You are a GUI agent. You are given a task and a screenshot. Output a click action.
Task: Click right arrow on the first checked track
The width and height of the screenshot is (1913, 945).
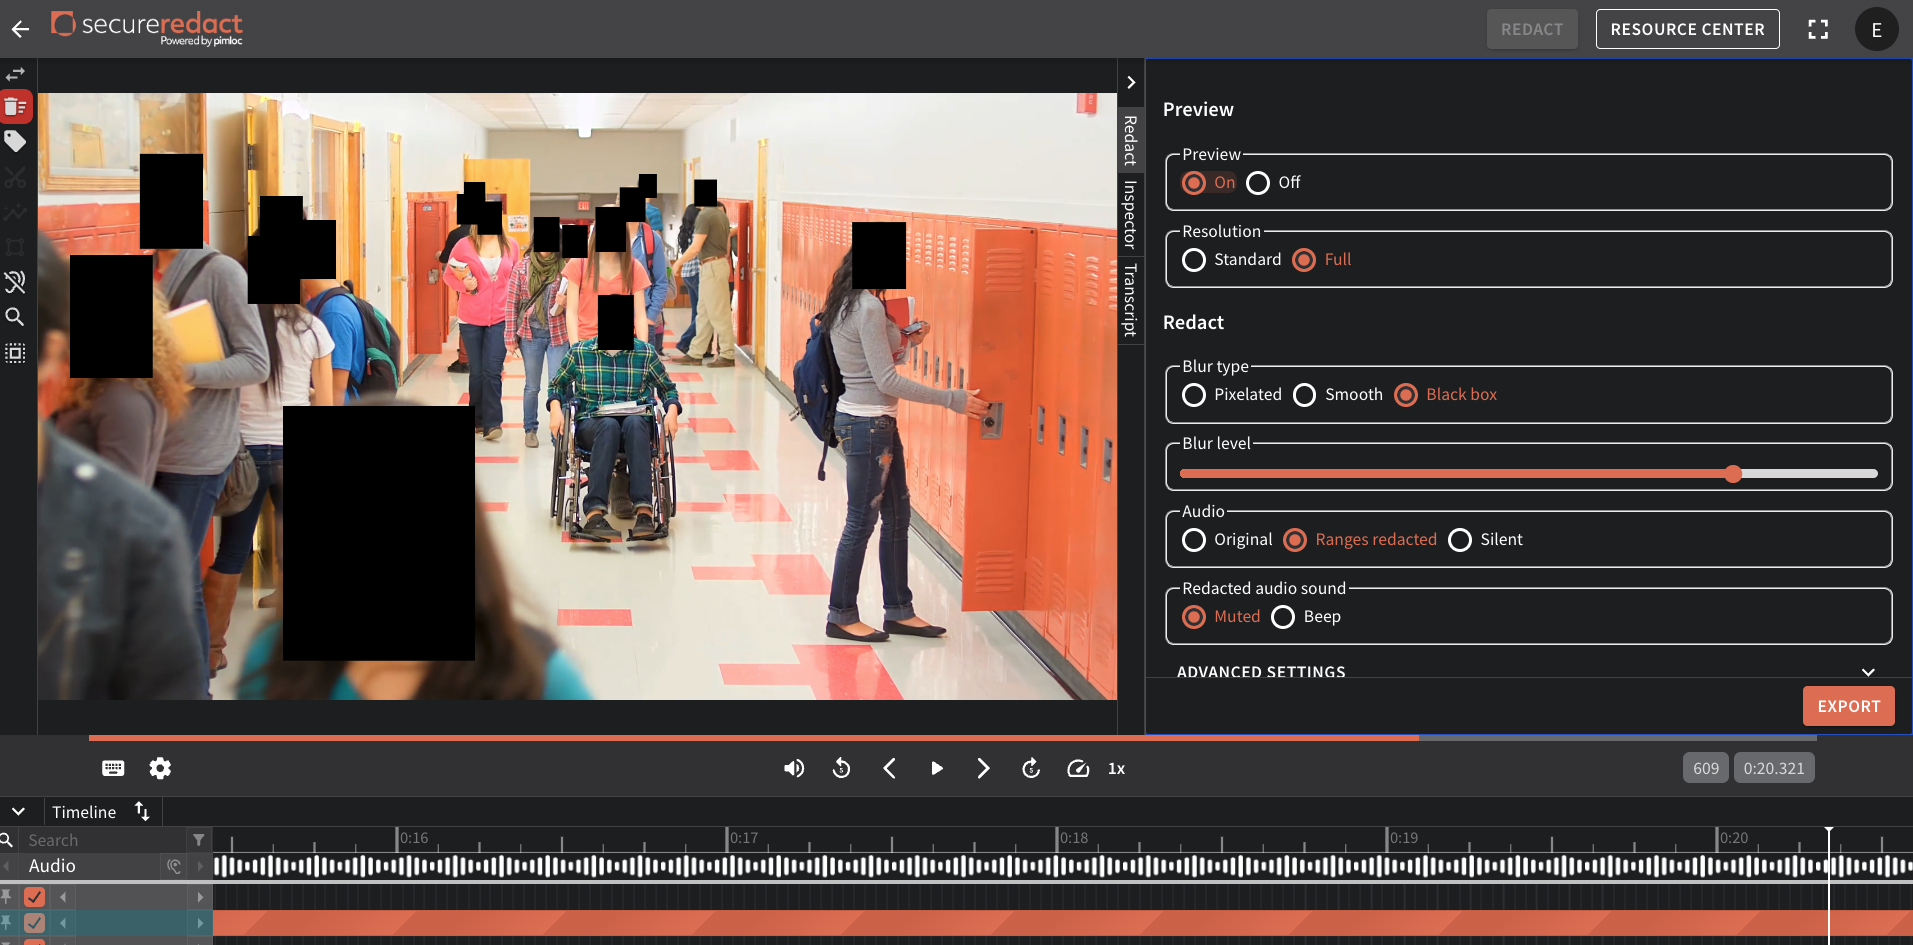coord(200,896)
